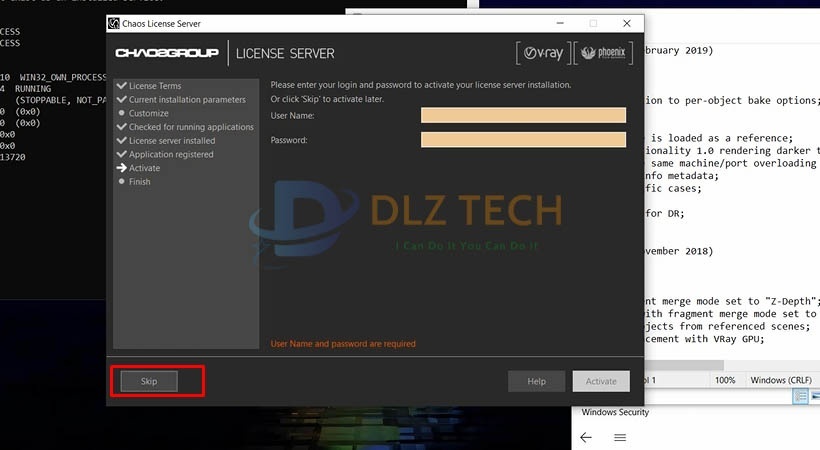
Task: Open the hamburger menu in Windows Security
Action: coord(619,437)
